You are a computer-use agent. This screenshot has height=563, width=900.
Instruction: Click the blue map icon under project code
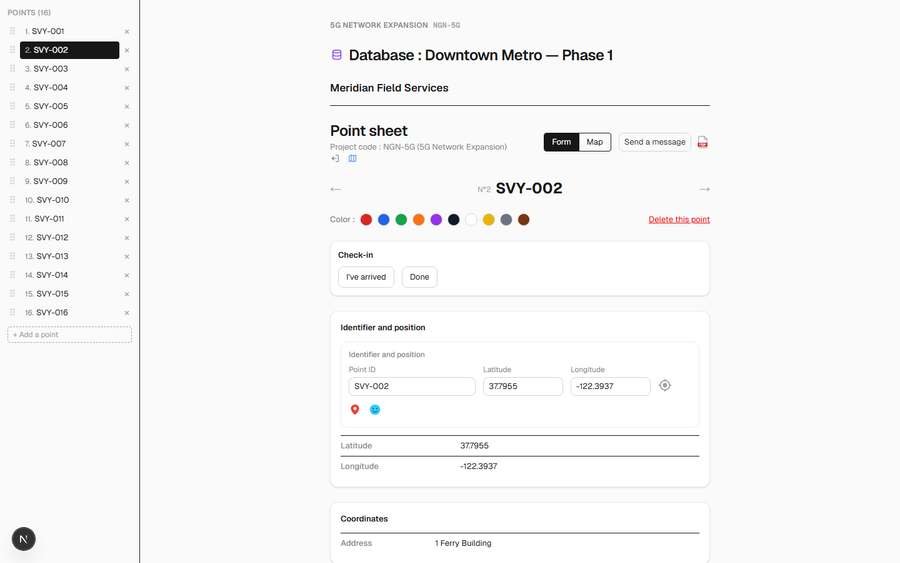352,158
